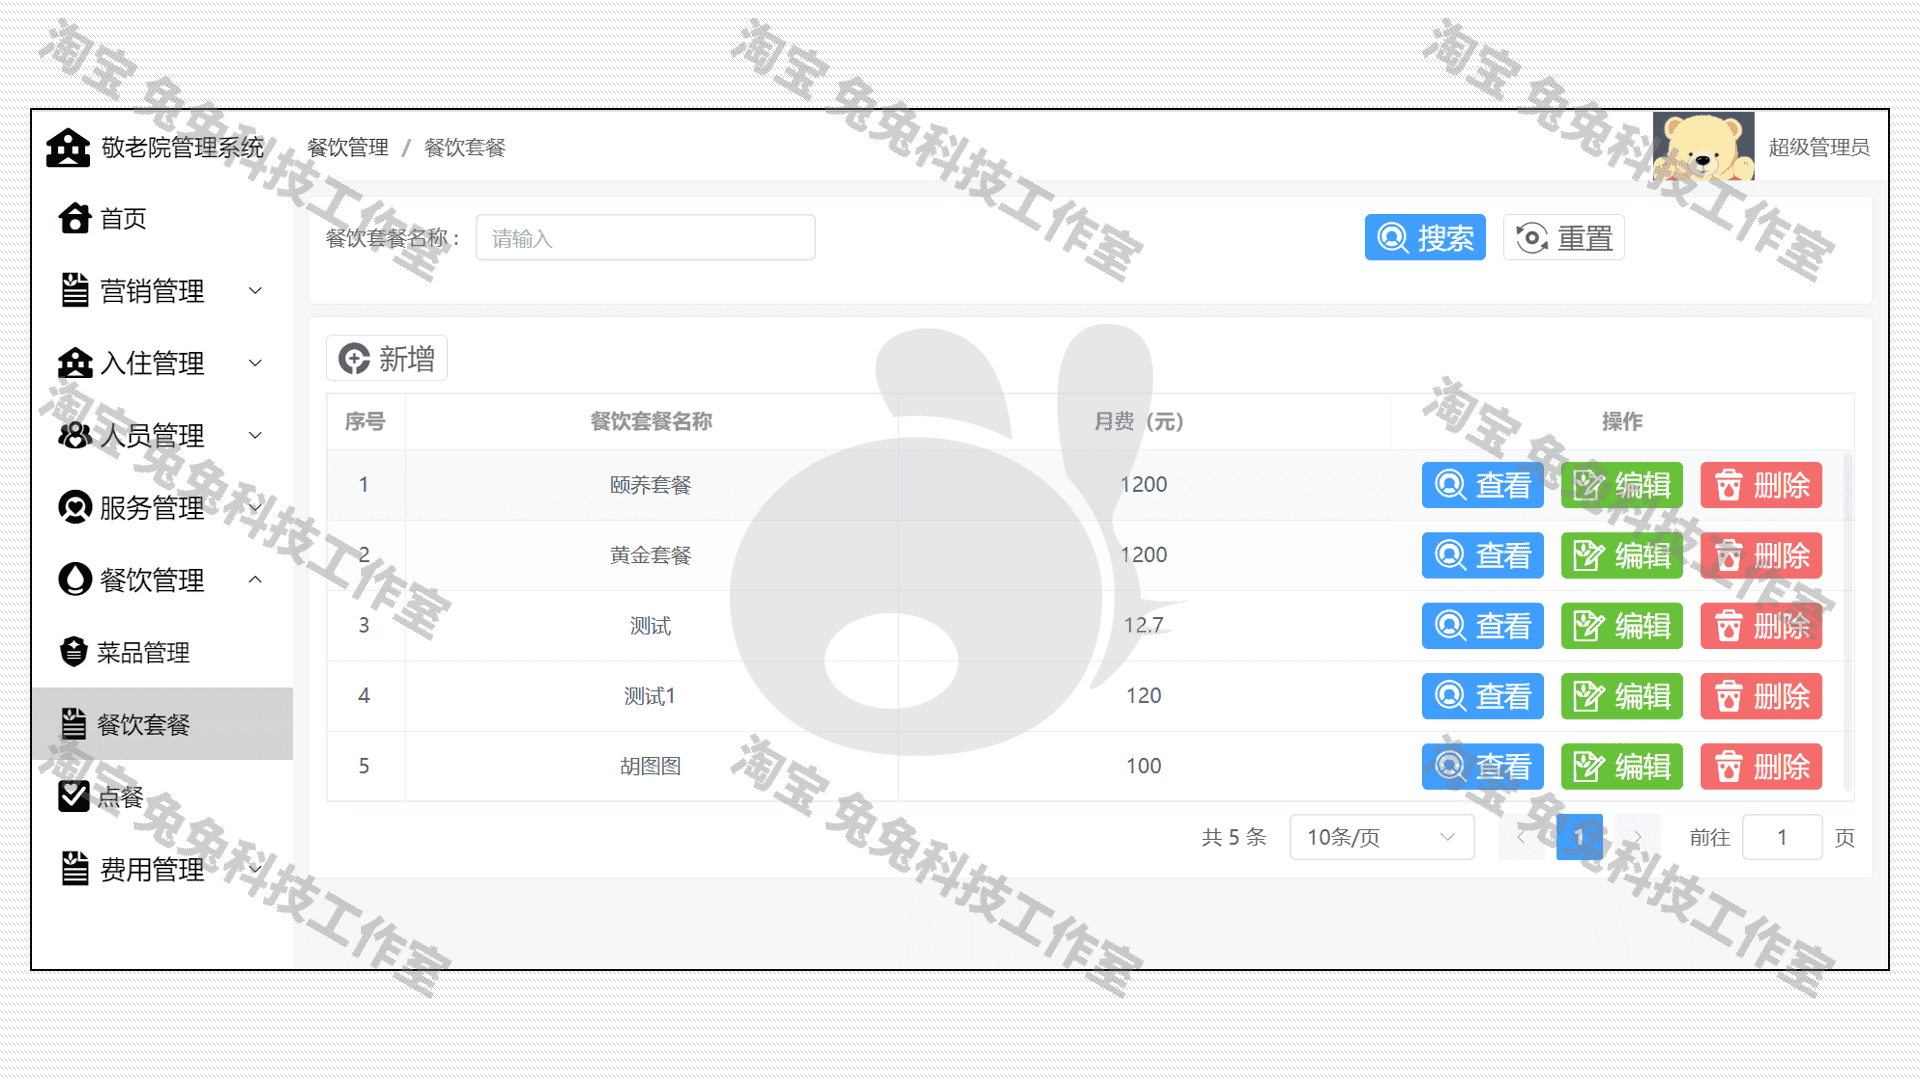The image size is (1920, 1080).
Task: View the 颐养套餐 row
Action: pyautogui.click(x=1483, y=485)
